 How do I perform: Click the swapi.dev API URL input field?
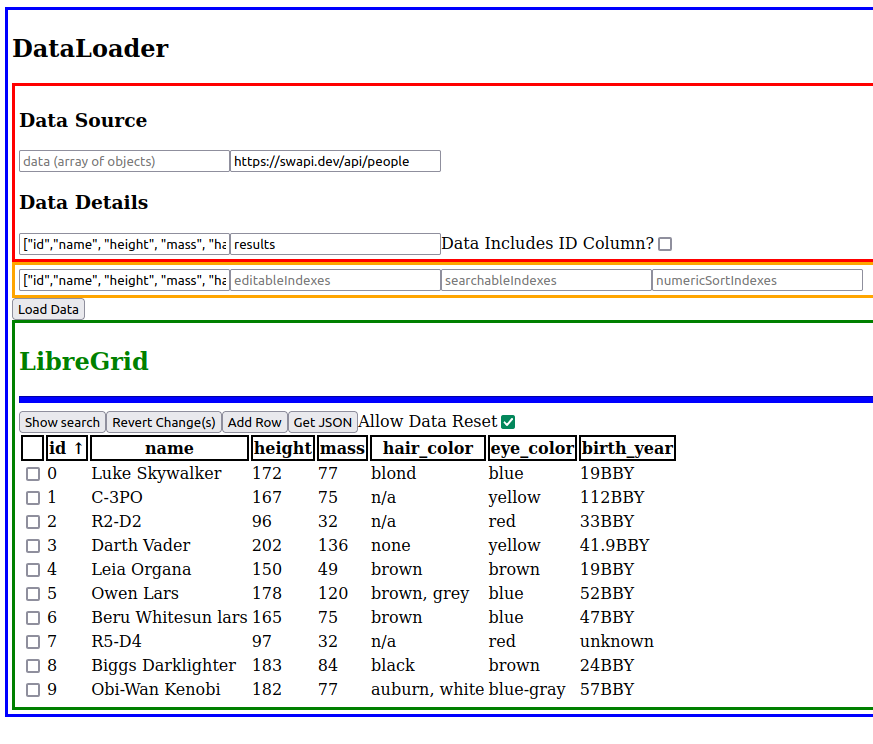335,160
